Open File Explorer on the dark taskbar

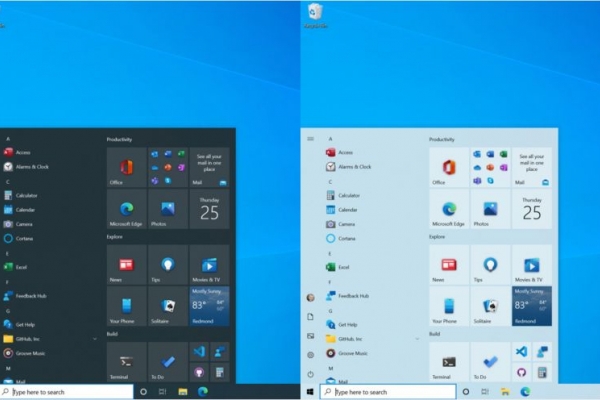point(183,392)
